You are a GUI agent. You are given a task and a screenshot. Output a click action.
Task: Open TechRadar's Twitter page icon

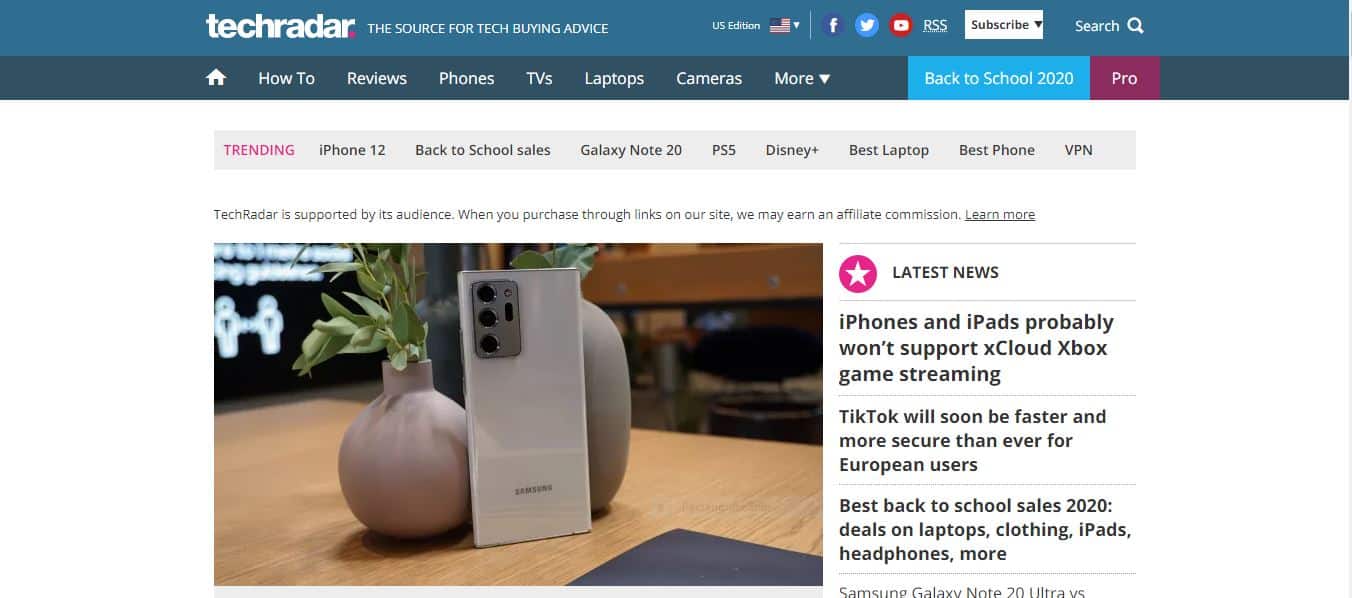[x=867, y=25]
